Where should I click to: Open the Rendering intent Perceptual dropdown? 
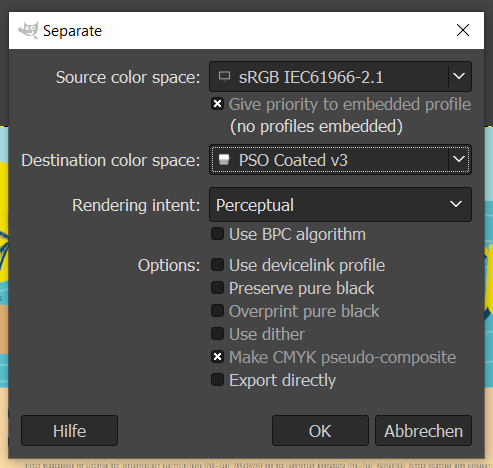[x=340, y=205]
